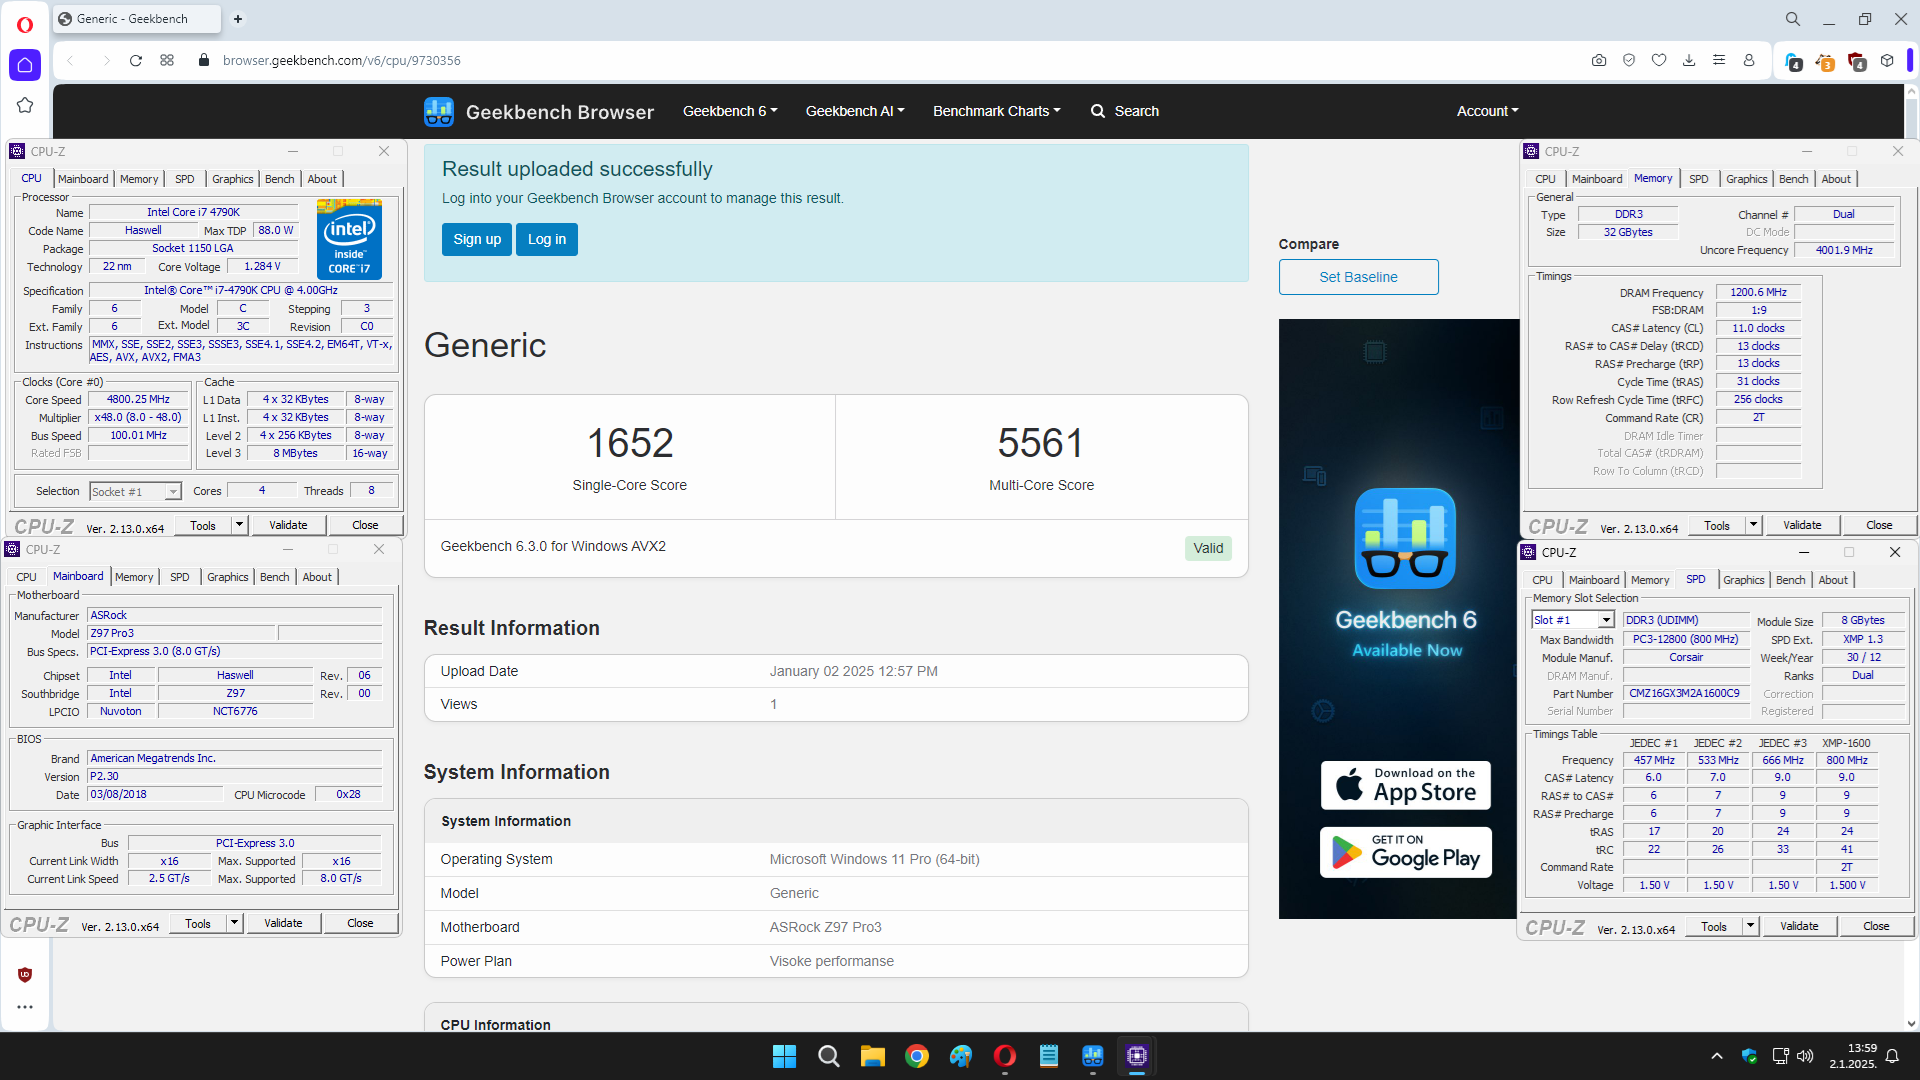The width and height of the screenshot is (1920, 1080).
Task: Reload the Geekbench page
Action: coord(136,60)
